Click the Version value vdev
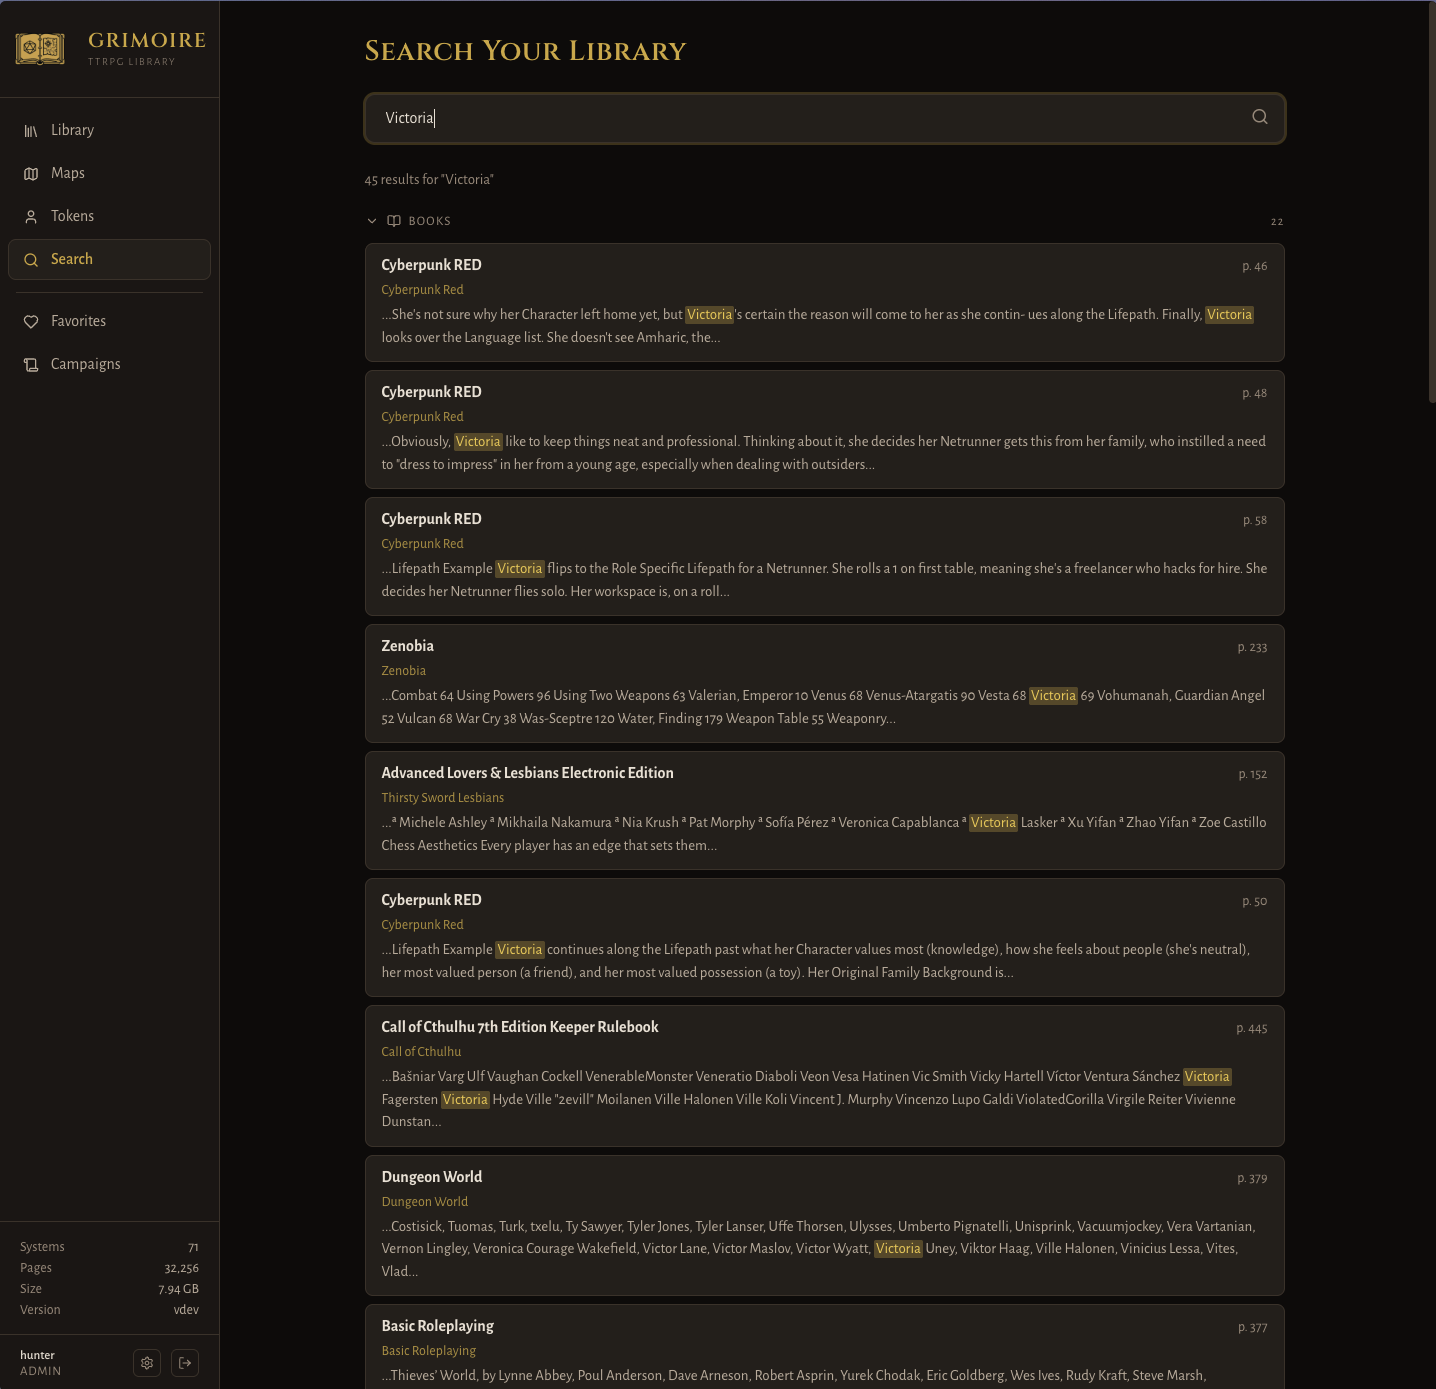The height and width of the screenshot is (1389, 1436). 186,1310
